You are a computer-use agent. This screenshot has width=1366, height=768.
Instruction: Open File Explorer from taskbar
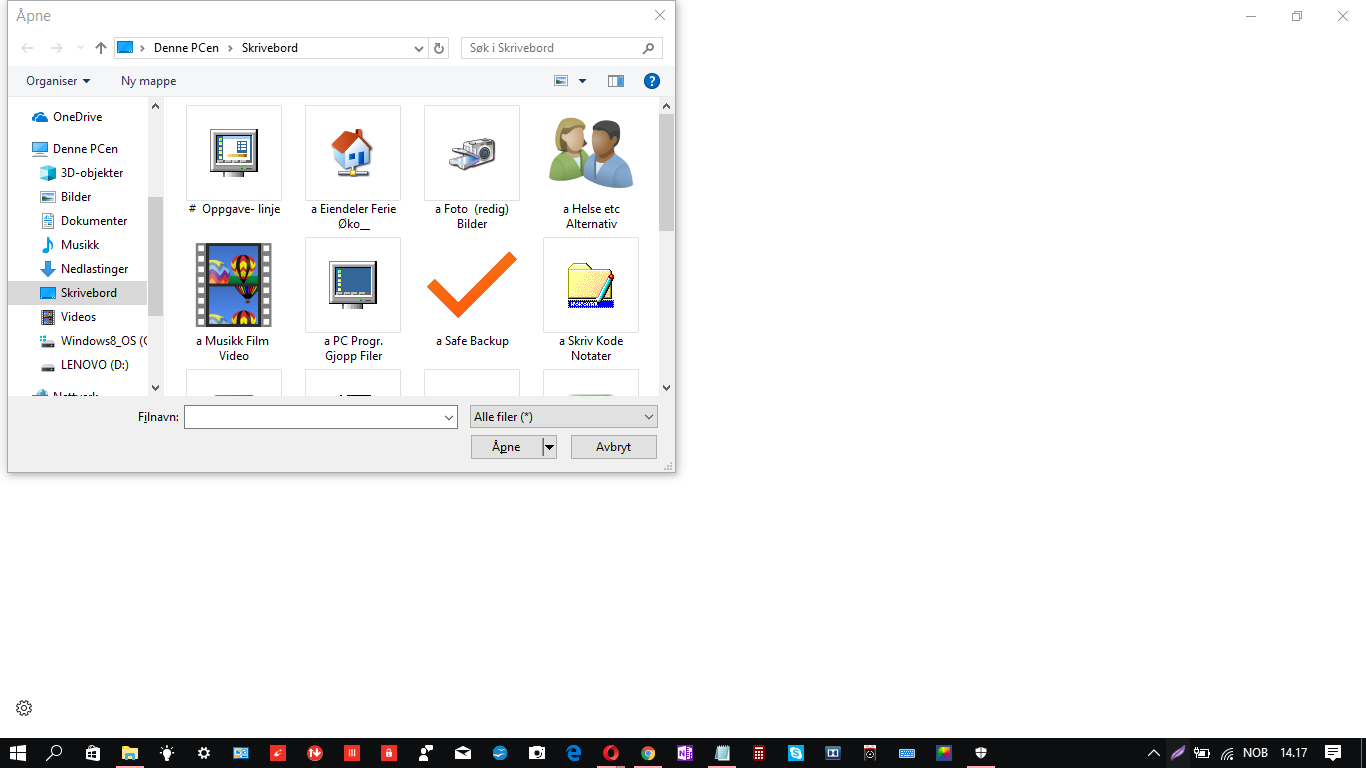pyautogui.click(x=129, y=753)
